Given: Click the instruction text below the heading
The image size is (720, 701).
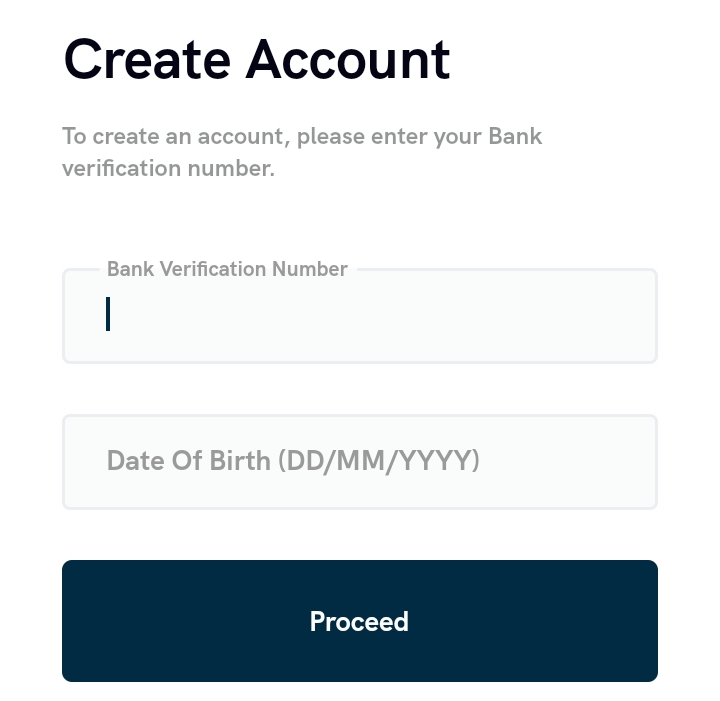Looking at the screenshot, I should click(302, 152).
